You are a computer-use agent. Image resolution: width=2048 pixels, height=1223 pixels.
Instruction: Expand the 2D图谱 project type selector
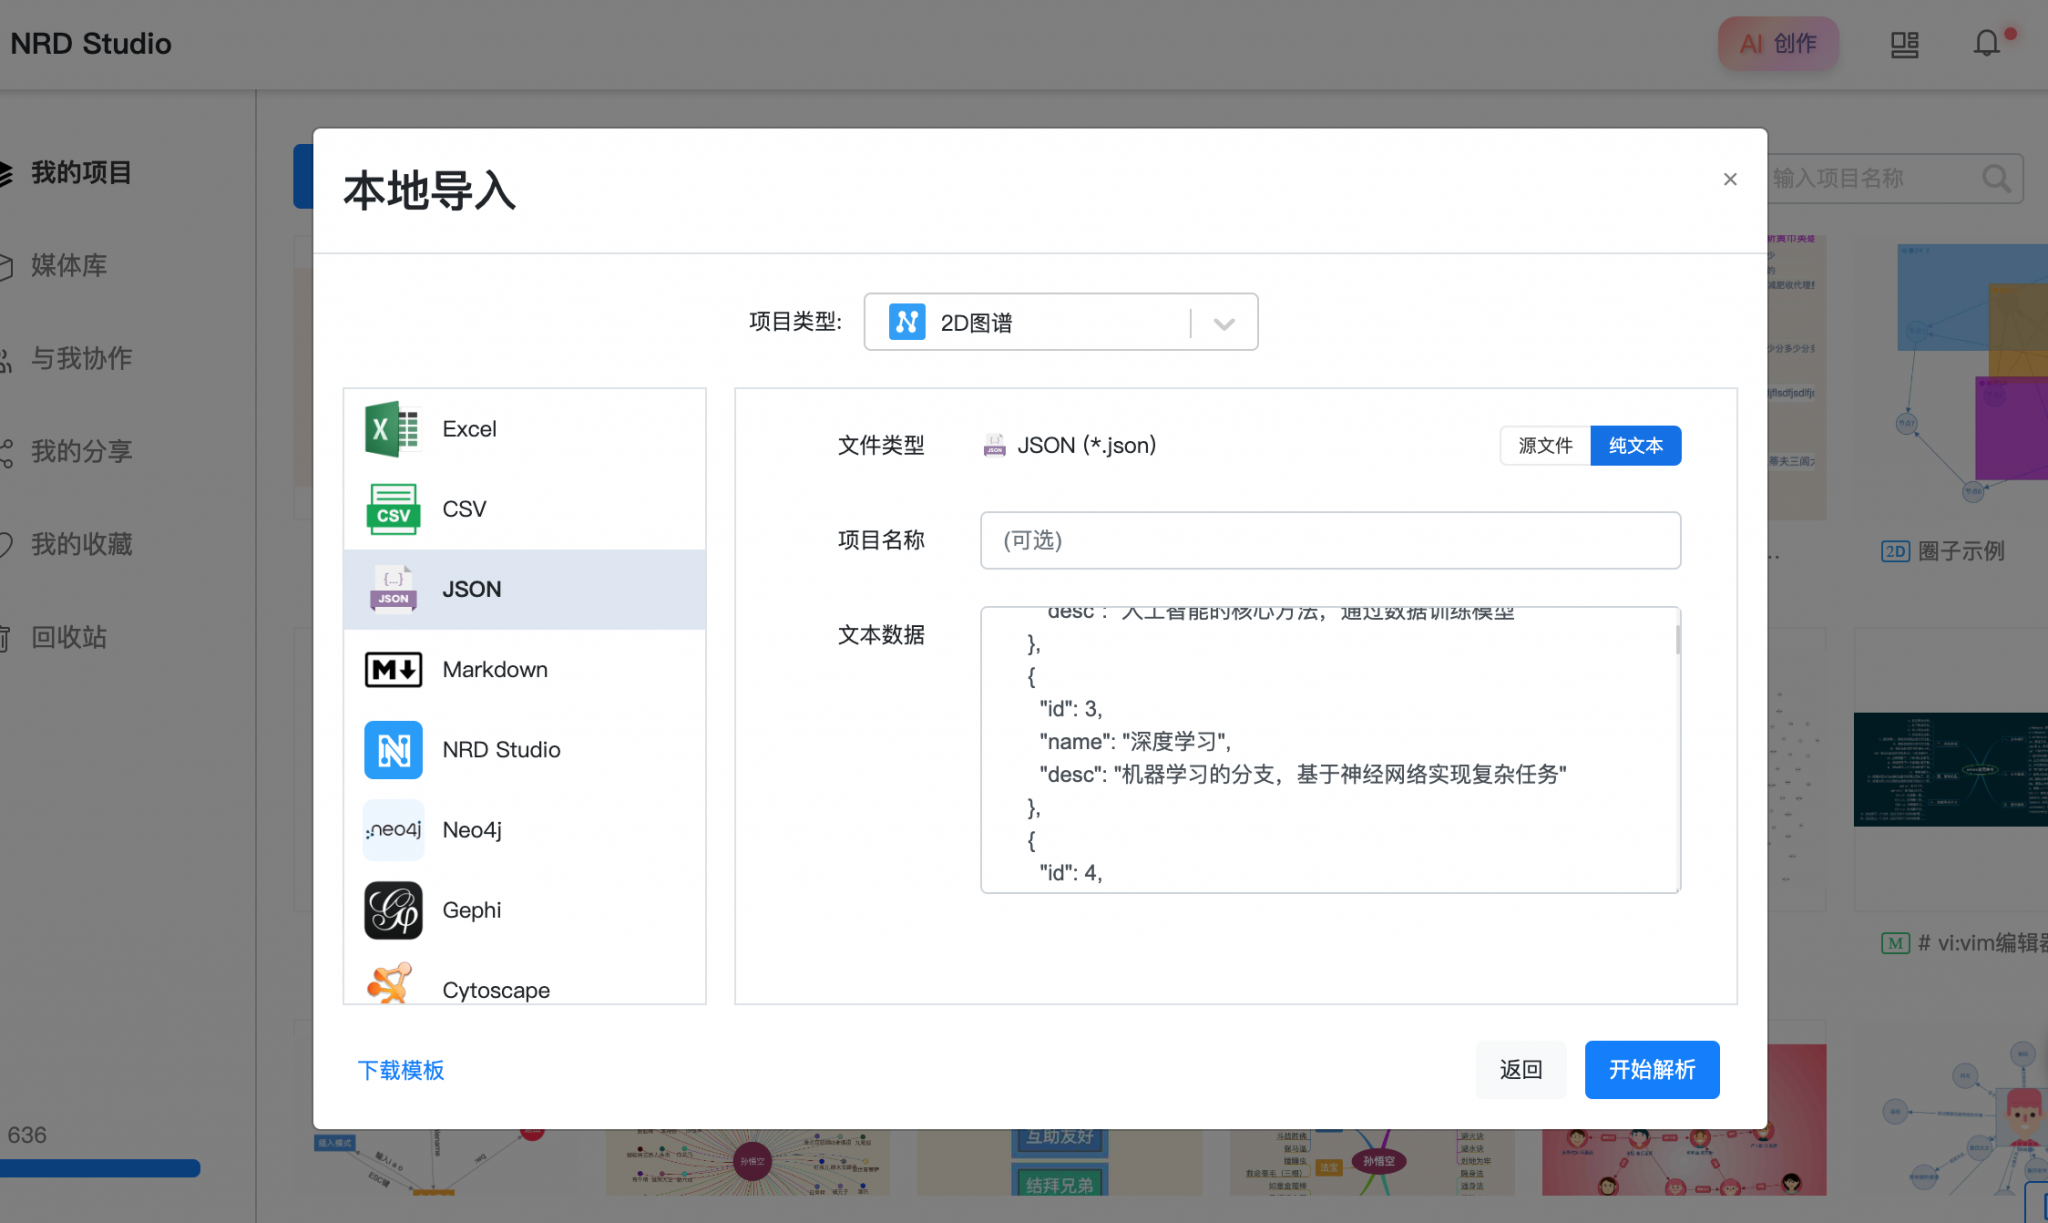1222,322
